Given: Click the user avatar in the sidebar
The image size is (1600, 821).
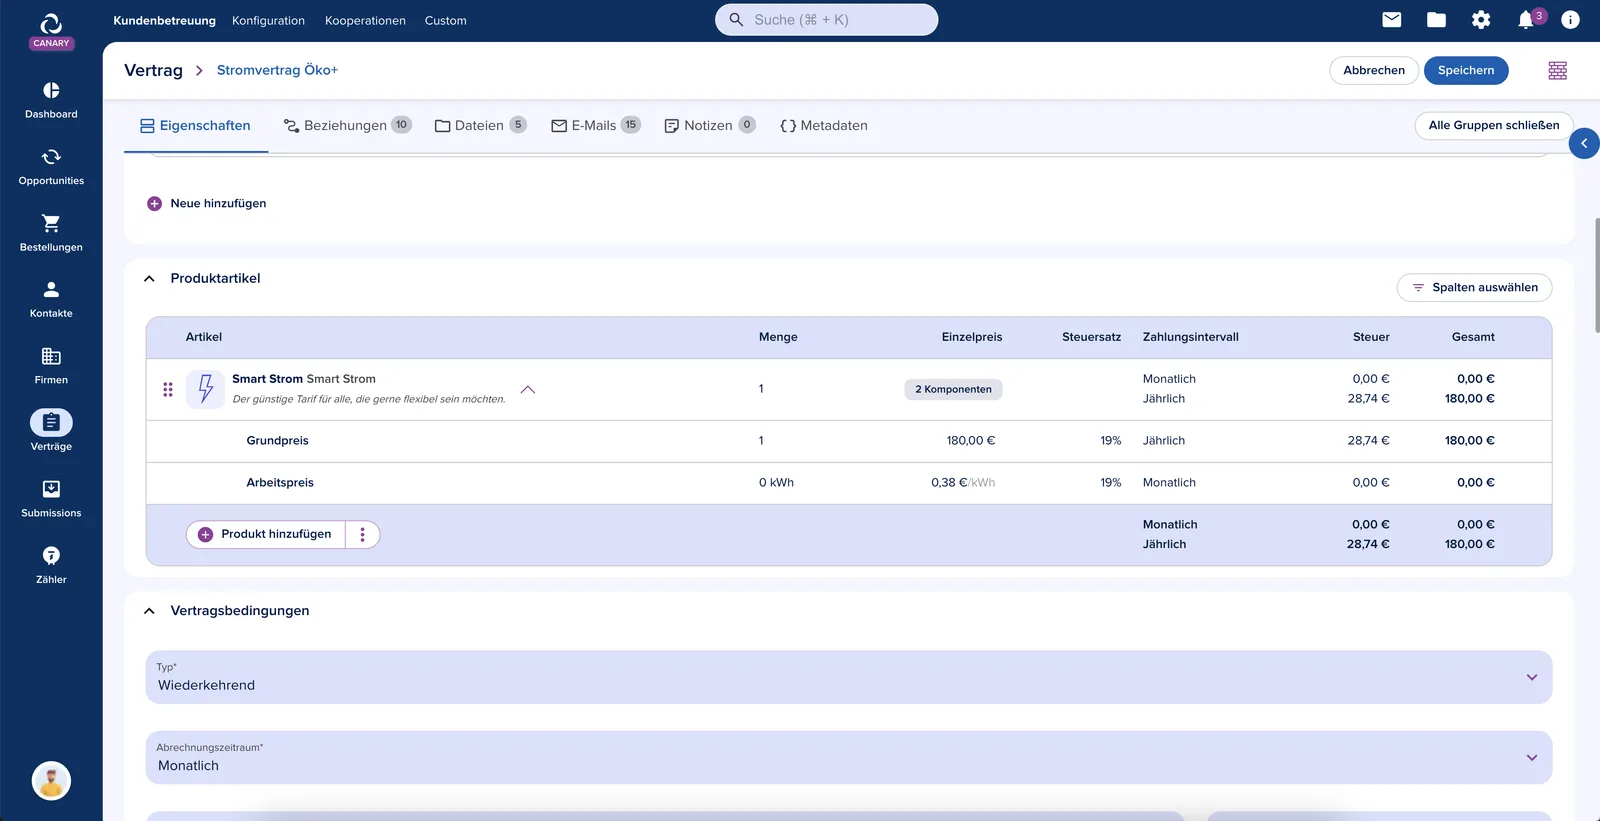Looking at the screenshot, I should pos(51,780).
